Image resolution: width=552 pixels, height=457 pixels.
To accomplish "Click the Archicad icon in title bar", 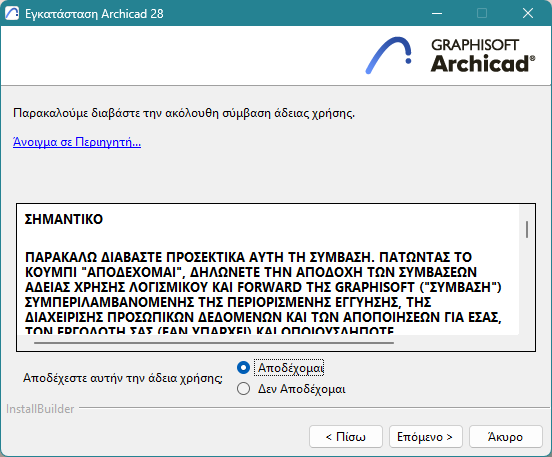I will (x=12, y=14).
